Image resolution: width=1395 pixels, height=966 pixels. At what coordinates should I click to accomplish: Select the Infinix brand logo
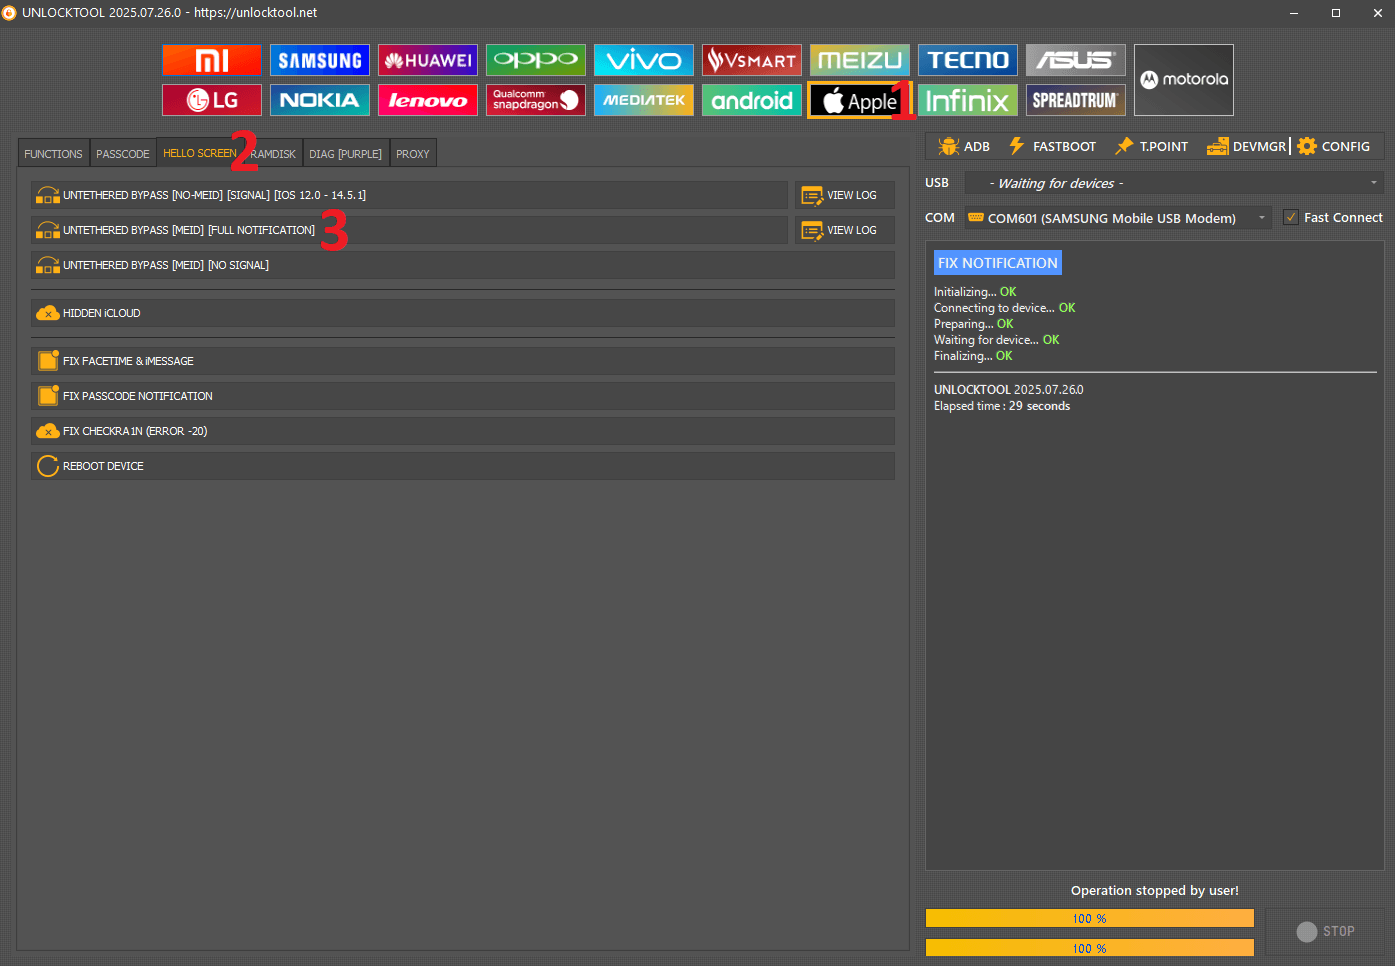coord(967,100)
